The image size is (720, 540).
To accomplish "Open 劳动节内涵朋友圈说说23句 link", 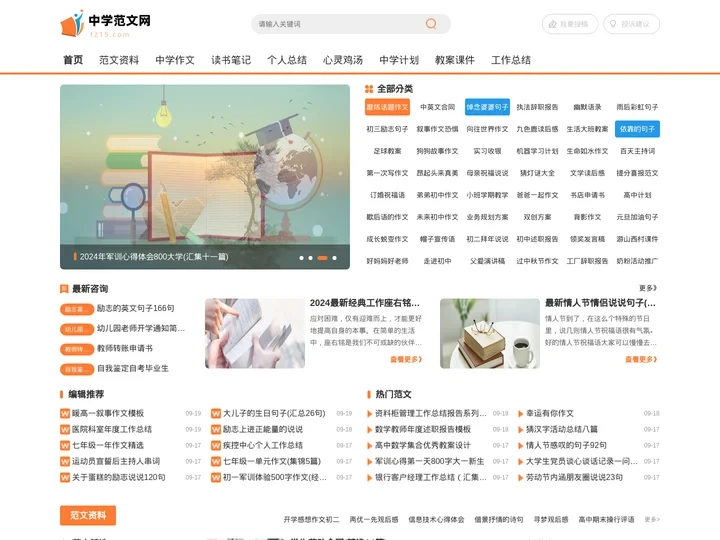I will click(x=574, y=478).
